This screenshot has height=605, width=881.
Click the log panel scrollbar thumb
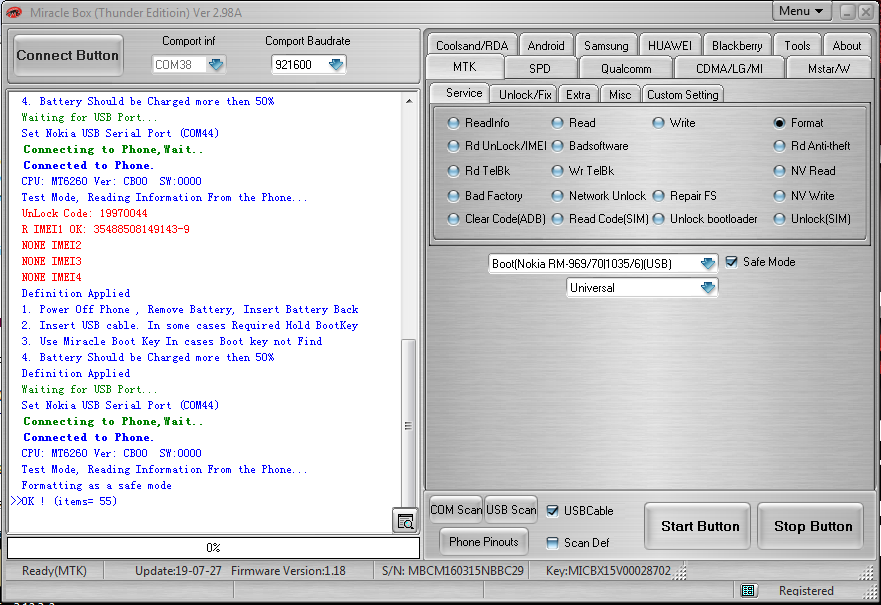click(x=409, y=425)
